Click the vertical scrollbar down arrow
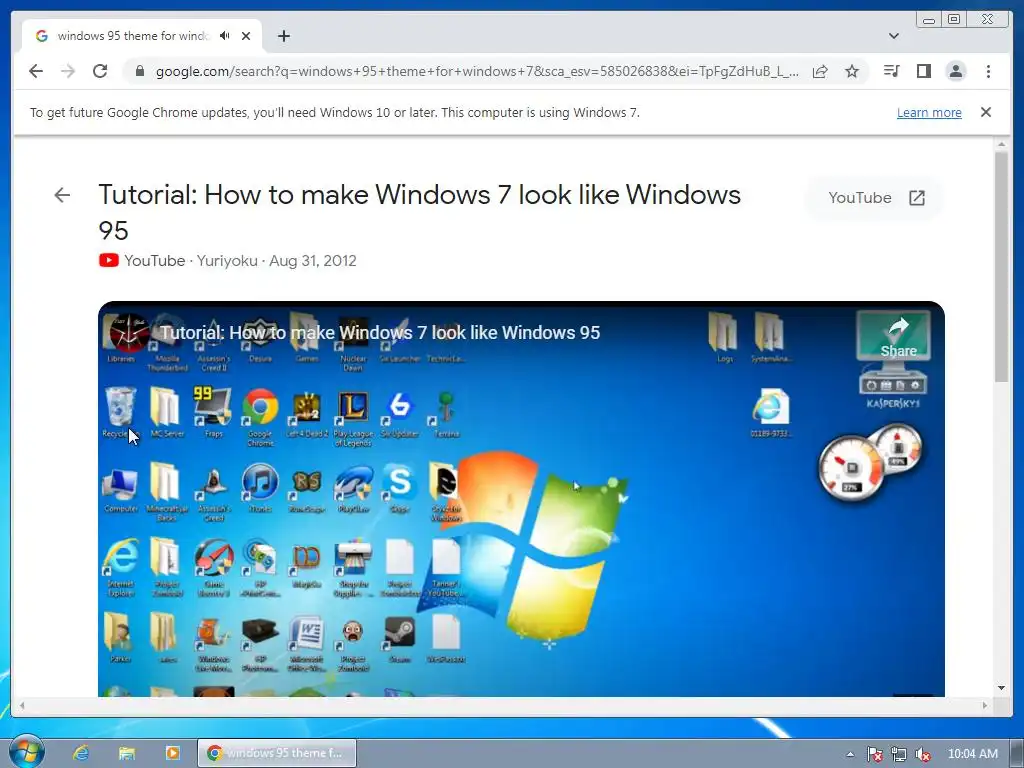 tap(1002, 688)
